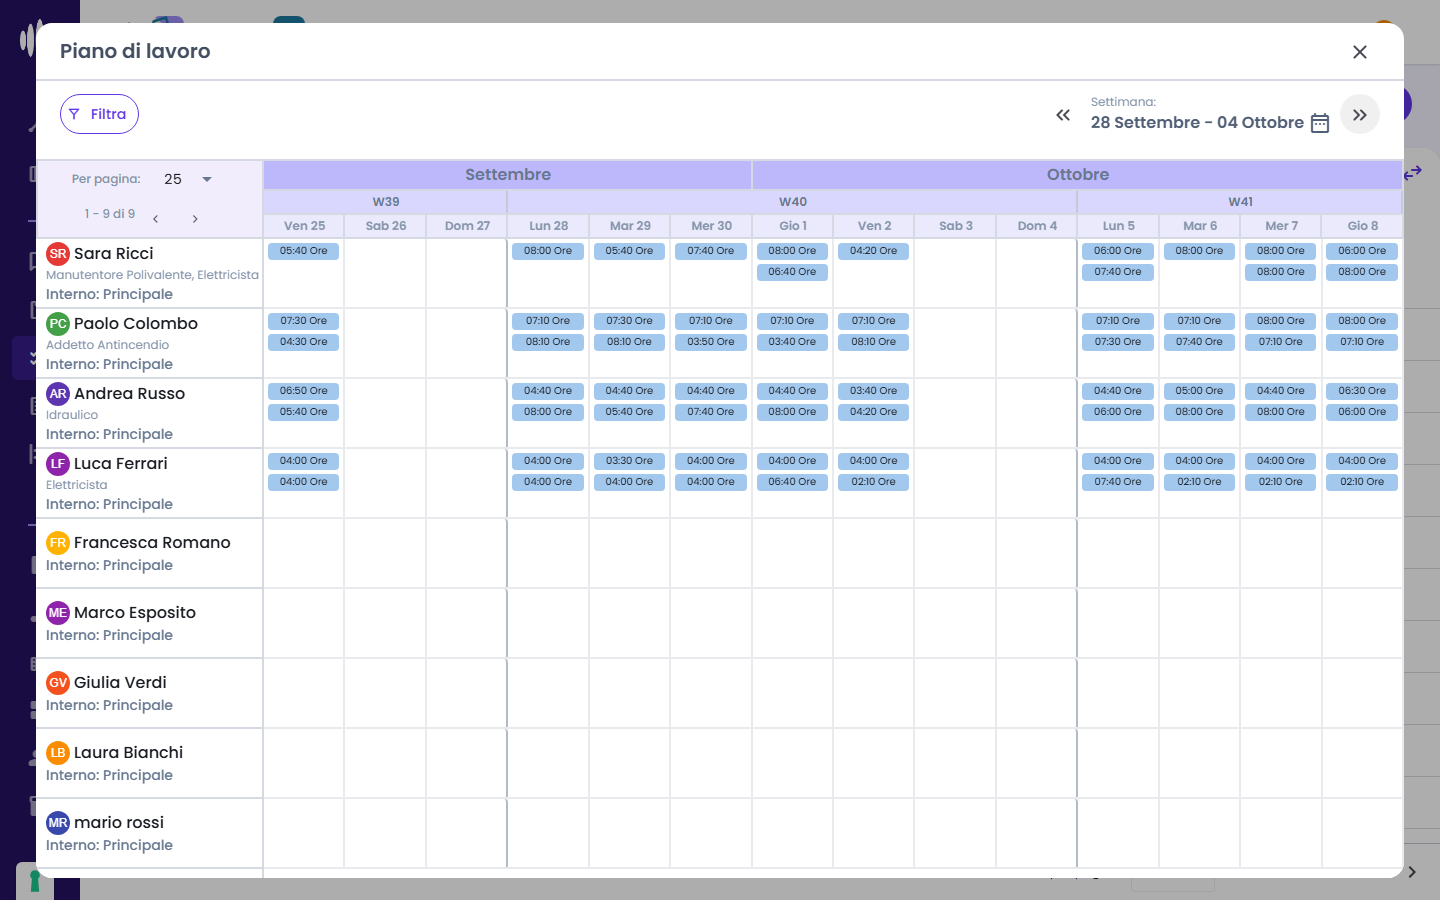Screen dimensions: 1440x900
Task: Open Sara Ricci's 04:20 Ore shift on Ven 2
Action: 874,251
